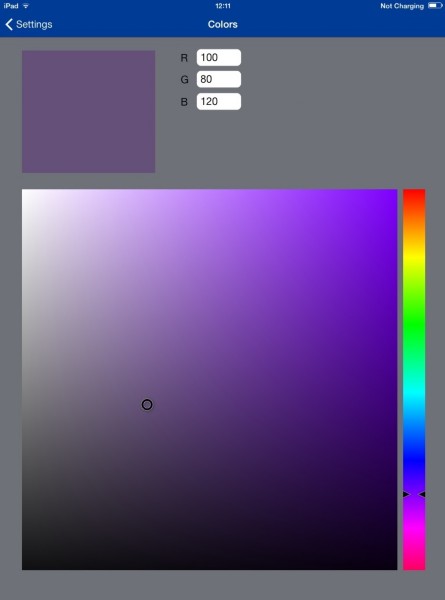445x600 pixels.
Task: Click the right black arrow on the hue bar
Action: (x=422, y=494)
